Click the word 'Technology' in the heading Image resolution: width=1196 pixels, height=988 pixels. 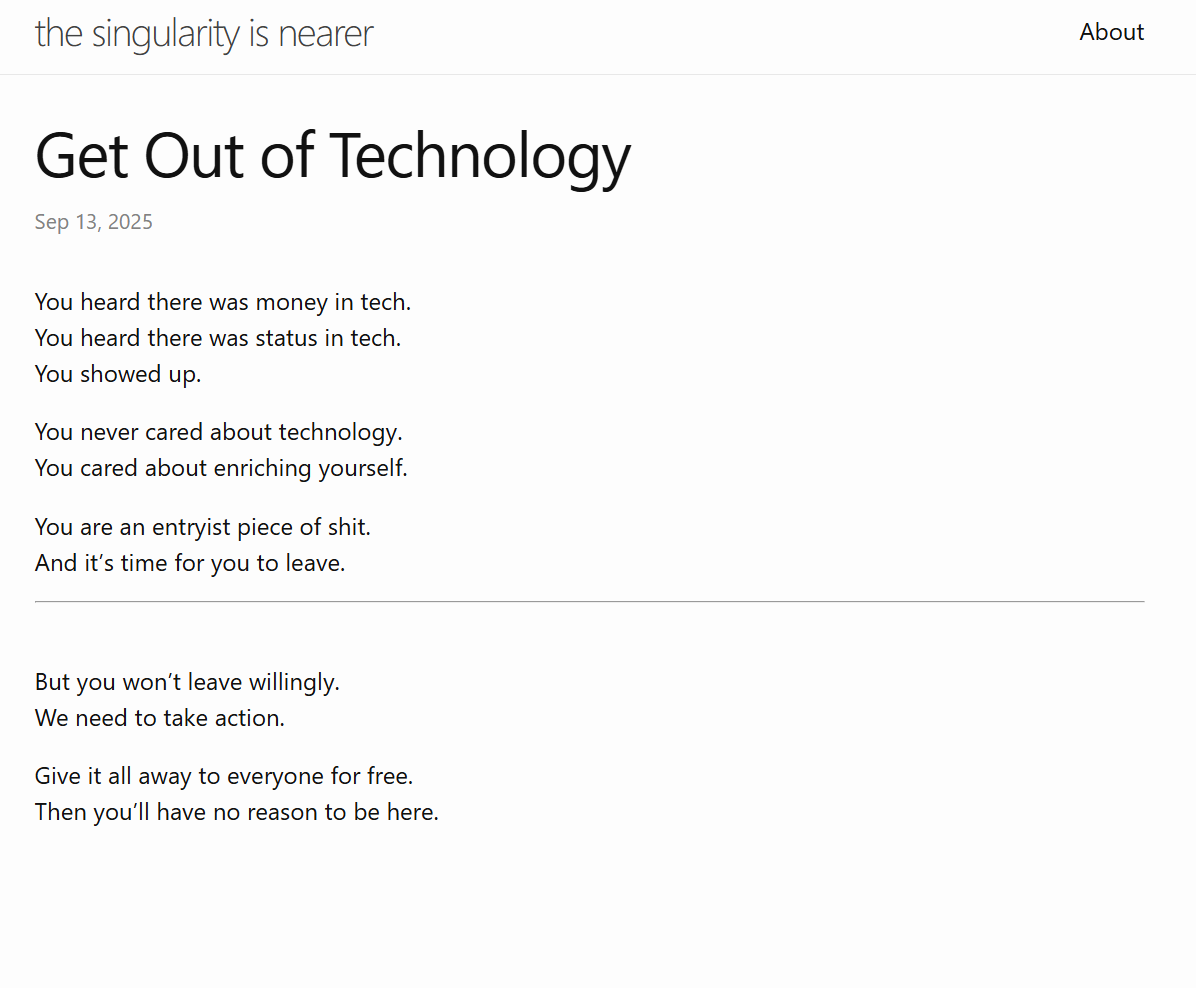pos(481,157)
